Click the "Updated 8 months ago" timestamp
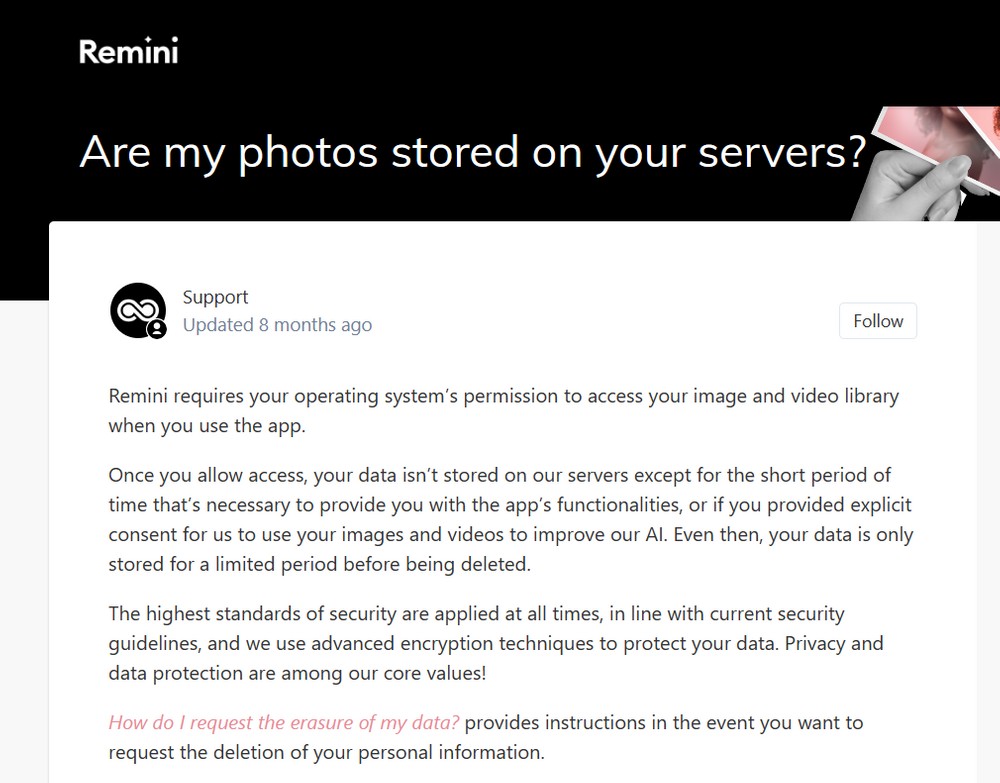 pos(277,325)
